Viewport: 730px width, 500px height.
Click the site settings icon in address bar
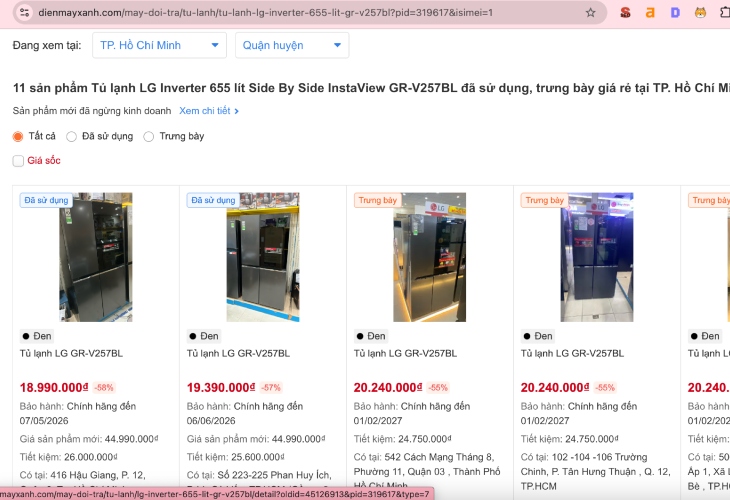click(24, 13)
